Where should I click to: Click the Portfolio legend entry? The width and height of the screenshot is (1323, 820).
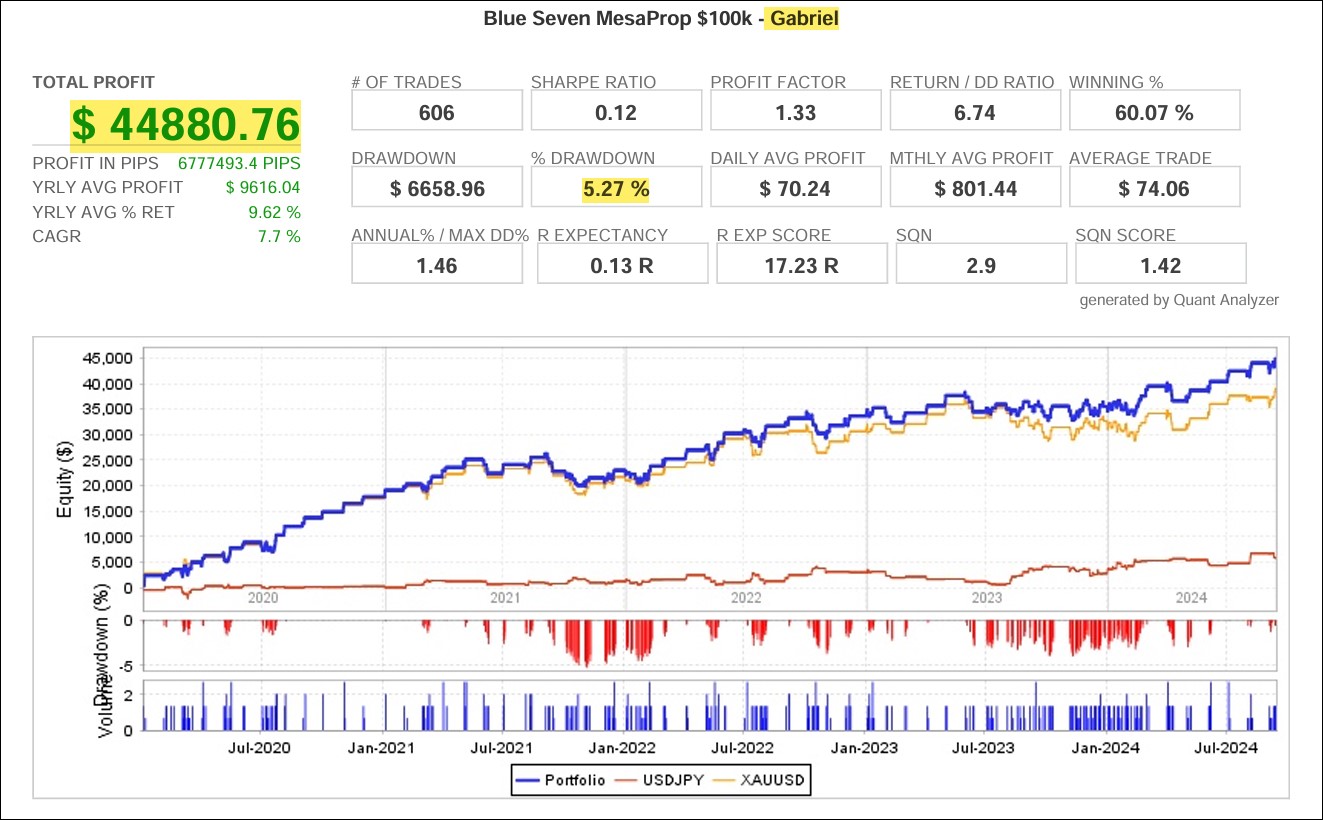pos(561,780)
